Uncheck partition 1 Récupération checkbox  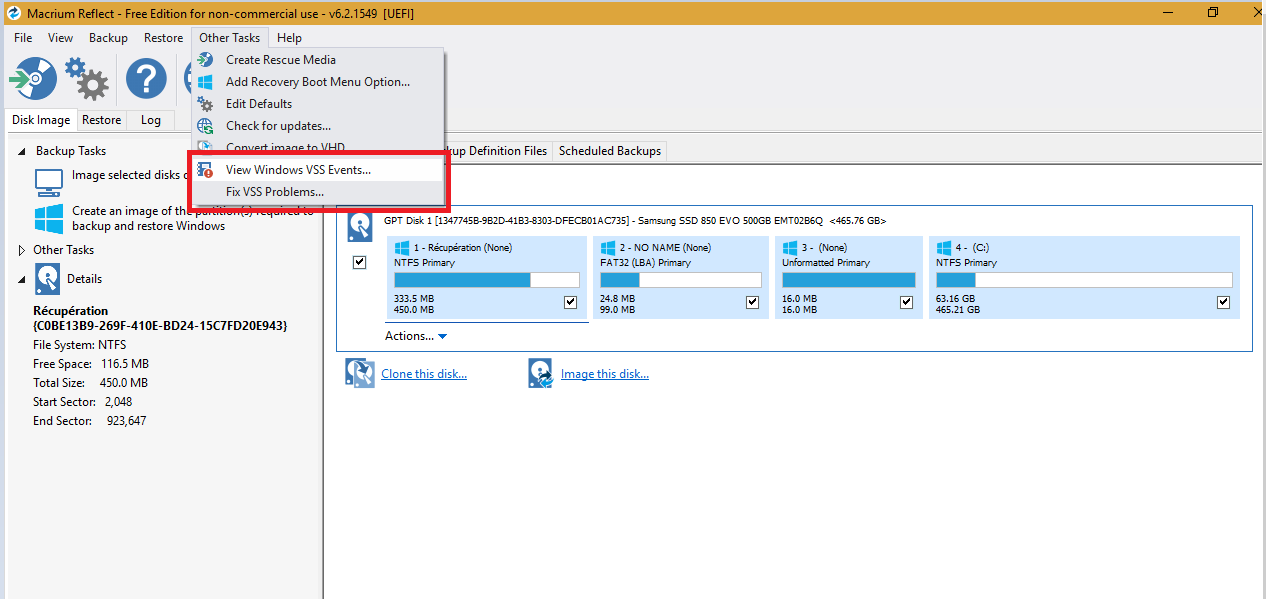(571, 302)
